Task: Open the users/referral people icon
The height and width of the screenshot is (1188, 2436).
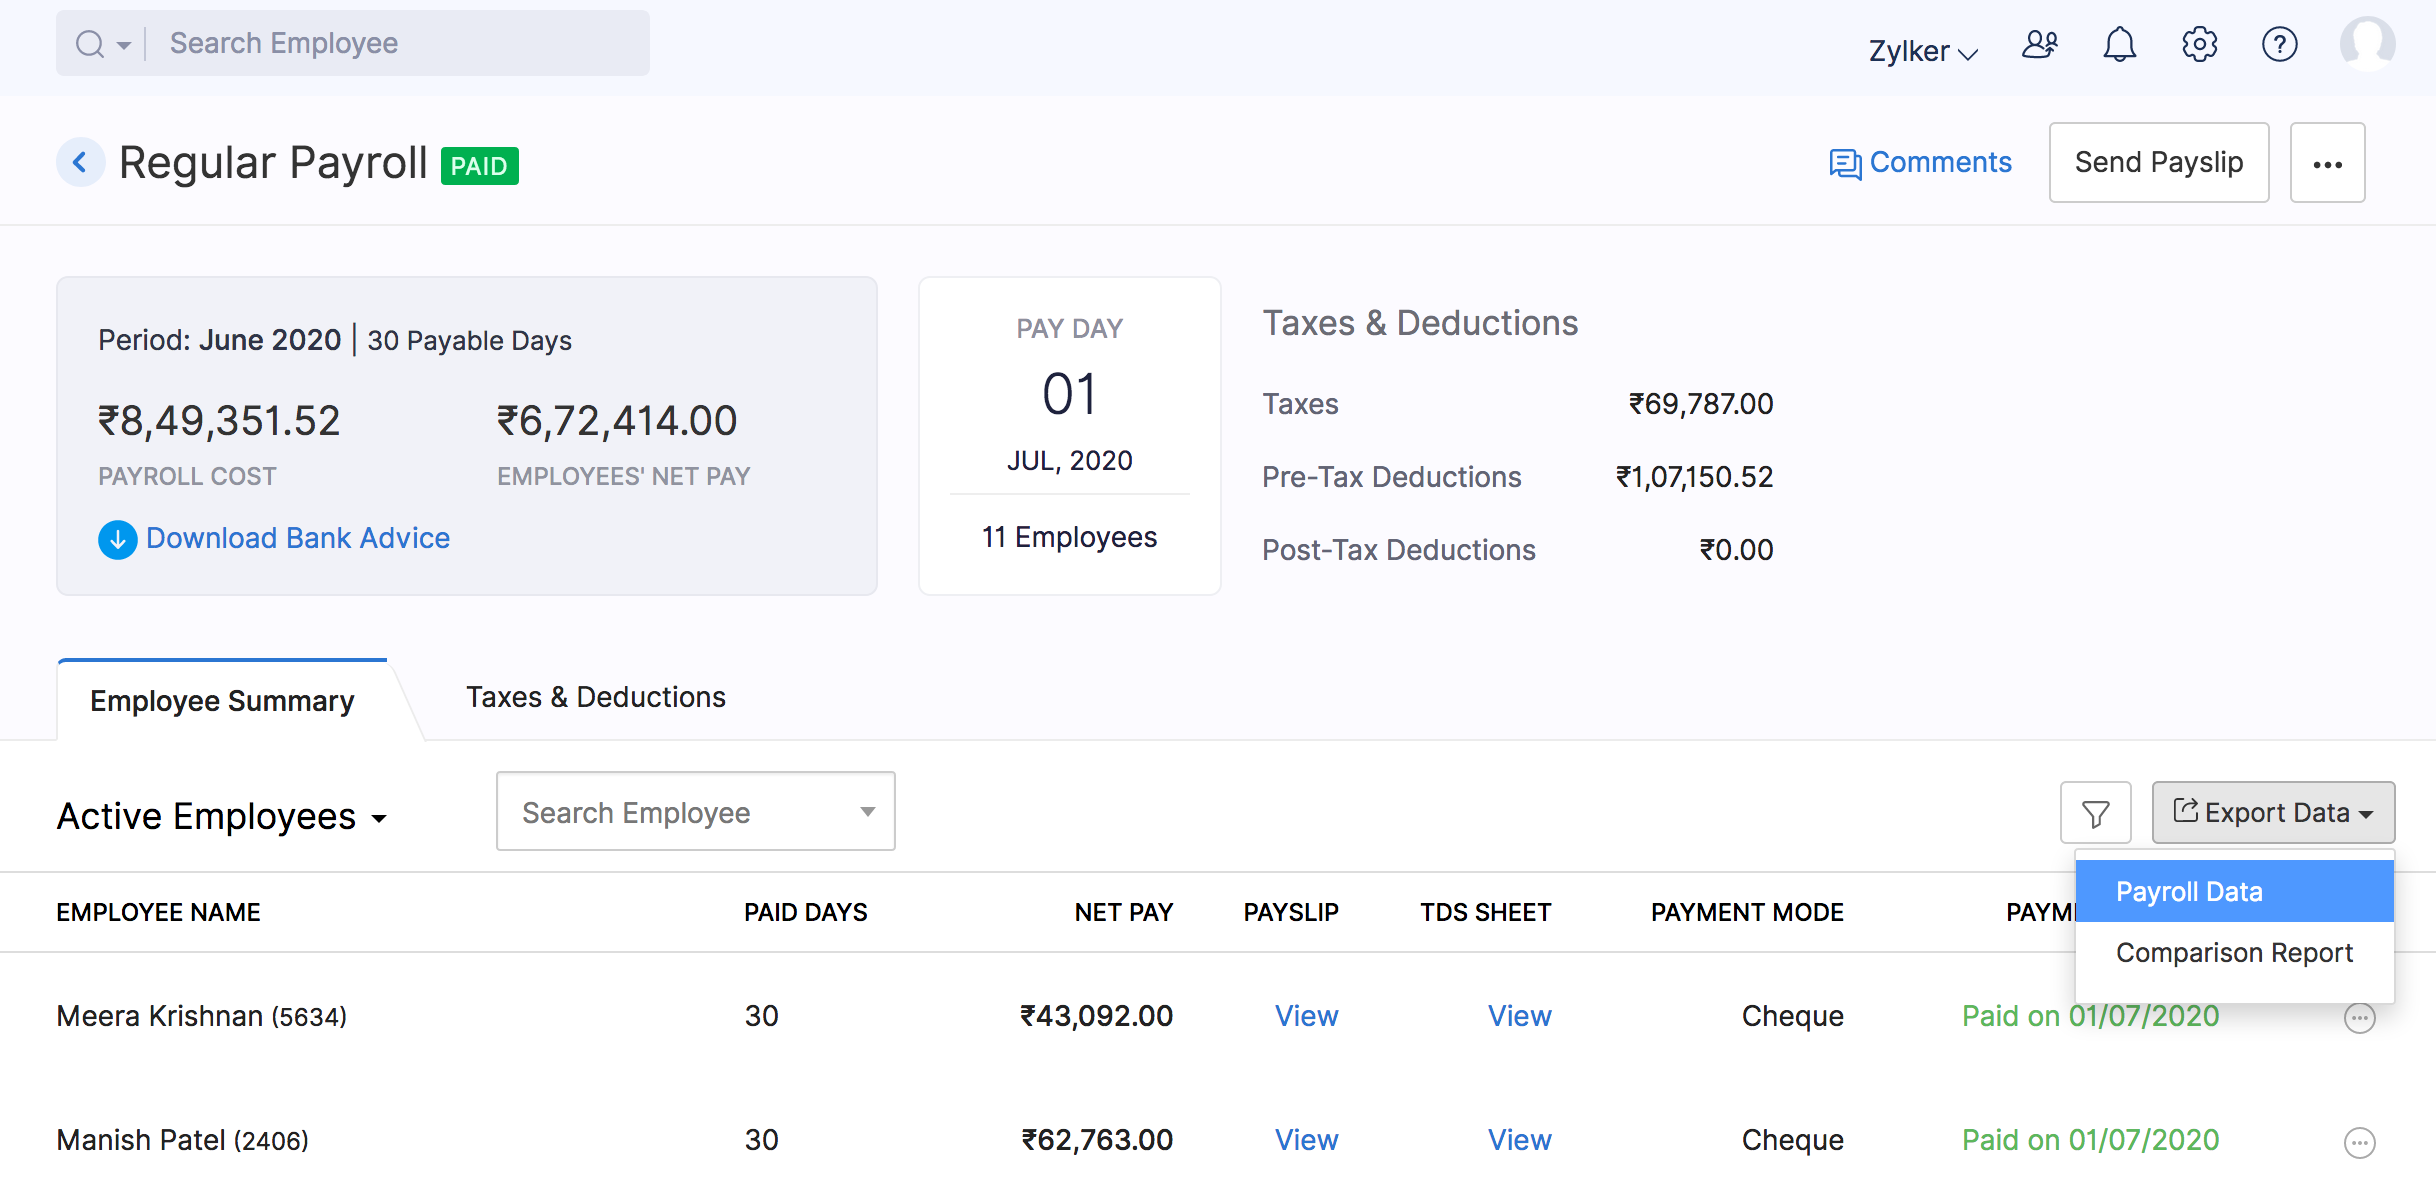Action: click(2039, 45)
